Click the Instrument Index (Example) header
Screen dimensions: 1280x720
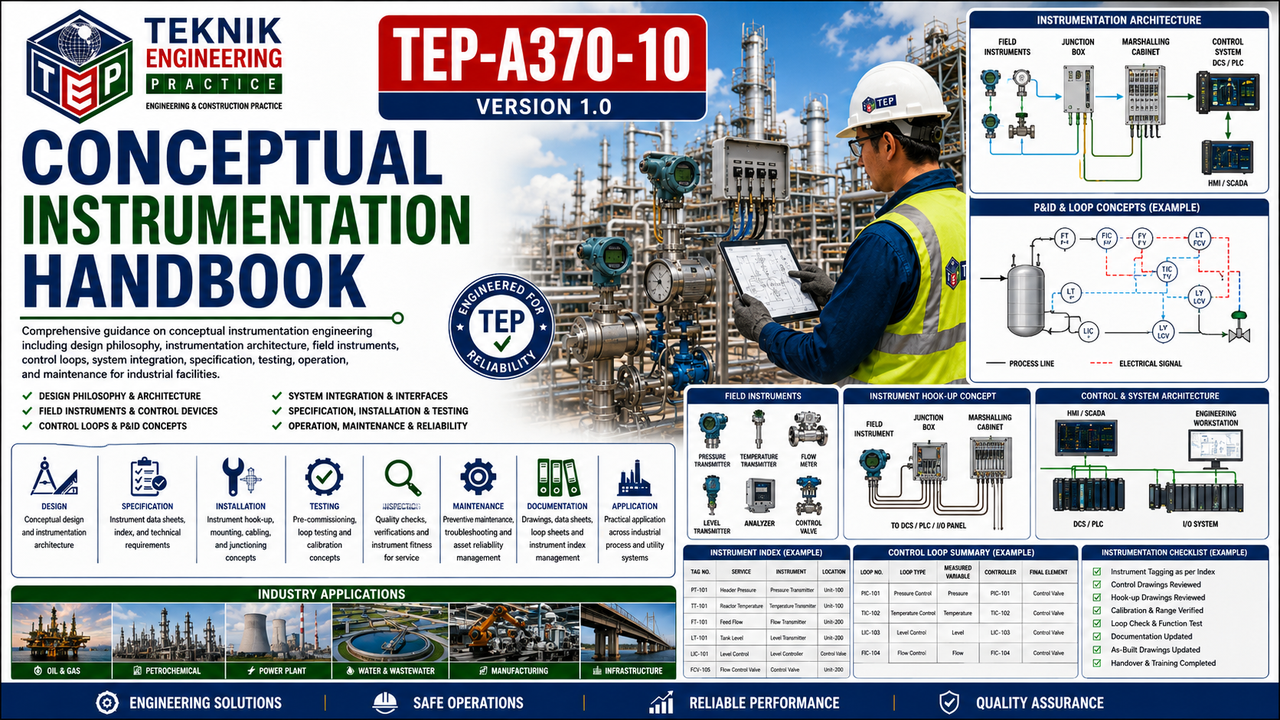coord(765,552)
